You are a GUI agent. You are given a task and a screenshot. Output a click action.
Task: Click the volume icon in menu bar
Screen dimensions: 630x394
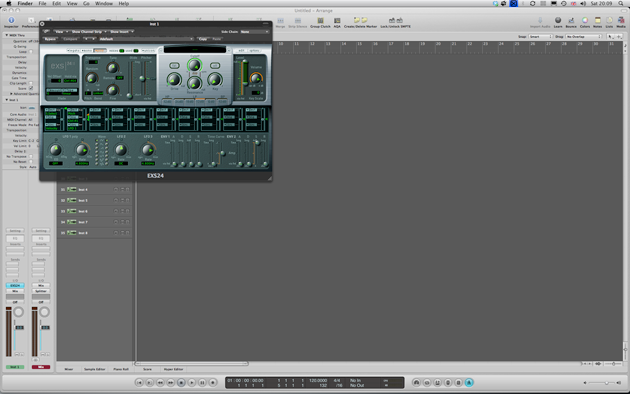point(583,4)
